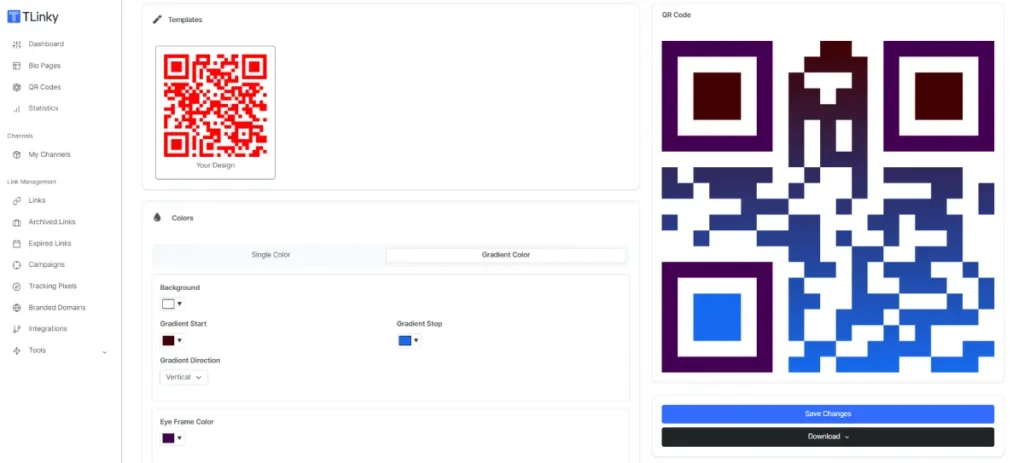Click the QR Codes sidebar icon
Viewport: 1024px width, 463px height.
17,88
